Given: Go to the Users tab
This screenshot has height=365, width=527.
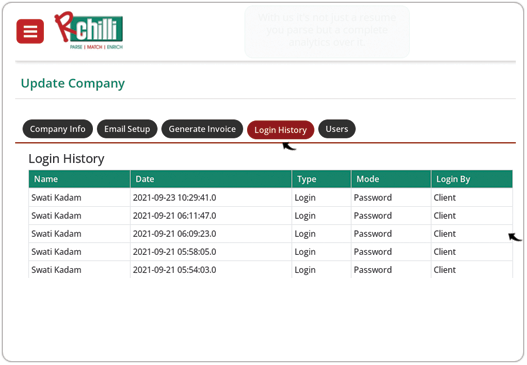Looking at the screenshot, I should pyautogui.click(x=337, y=129).
